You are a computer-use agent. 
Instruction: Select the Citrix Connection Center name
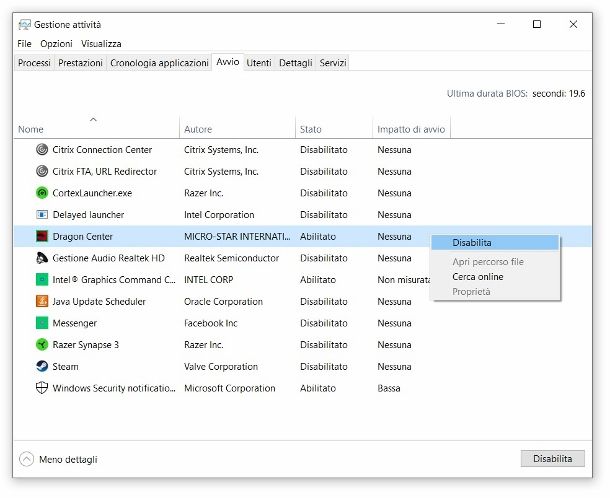pos(102,150)
